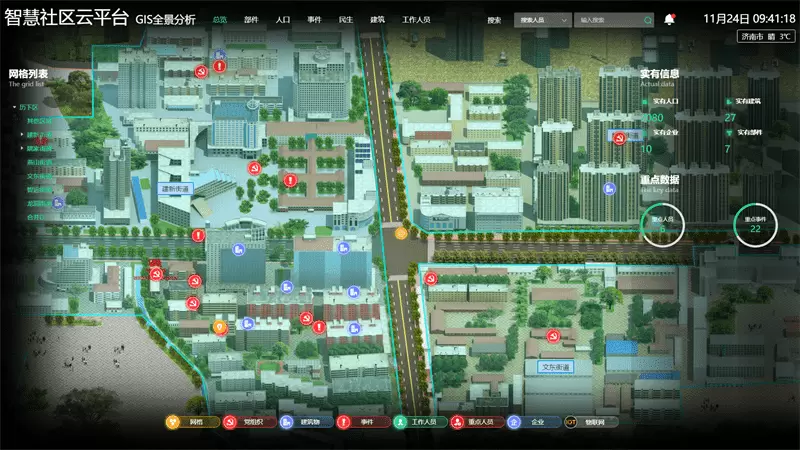This screenshot has width=800, height=450.
Task: Click the 济南市 weather box
Action: (766, 37)
